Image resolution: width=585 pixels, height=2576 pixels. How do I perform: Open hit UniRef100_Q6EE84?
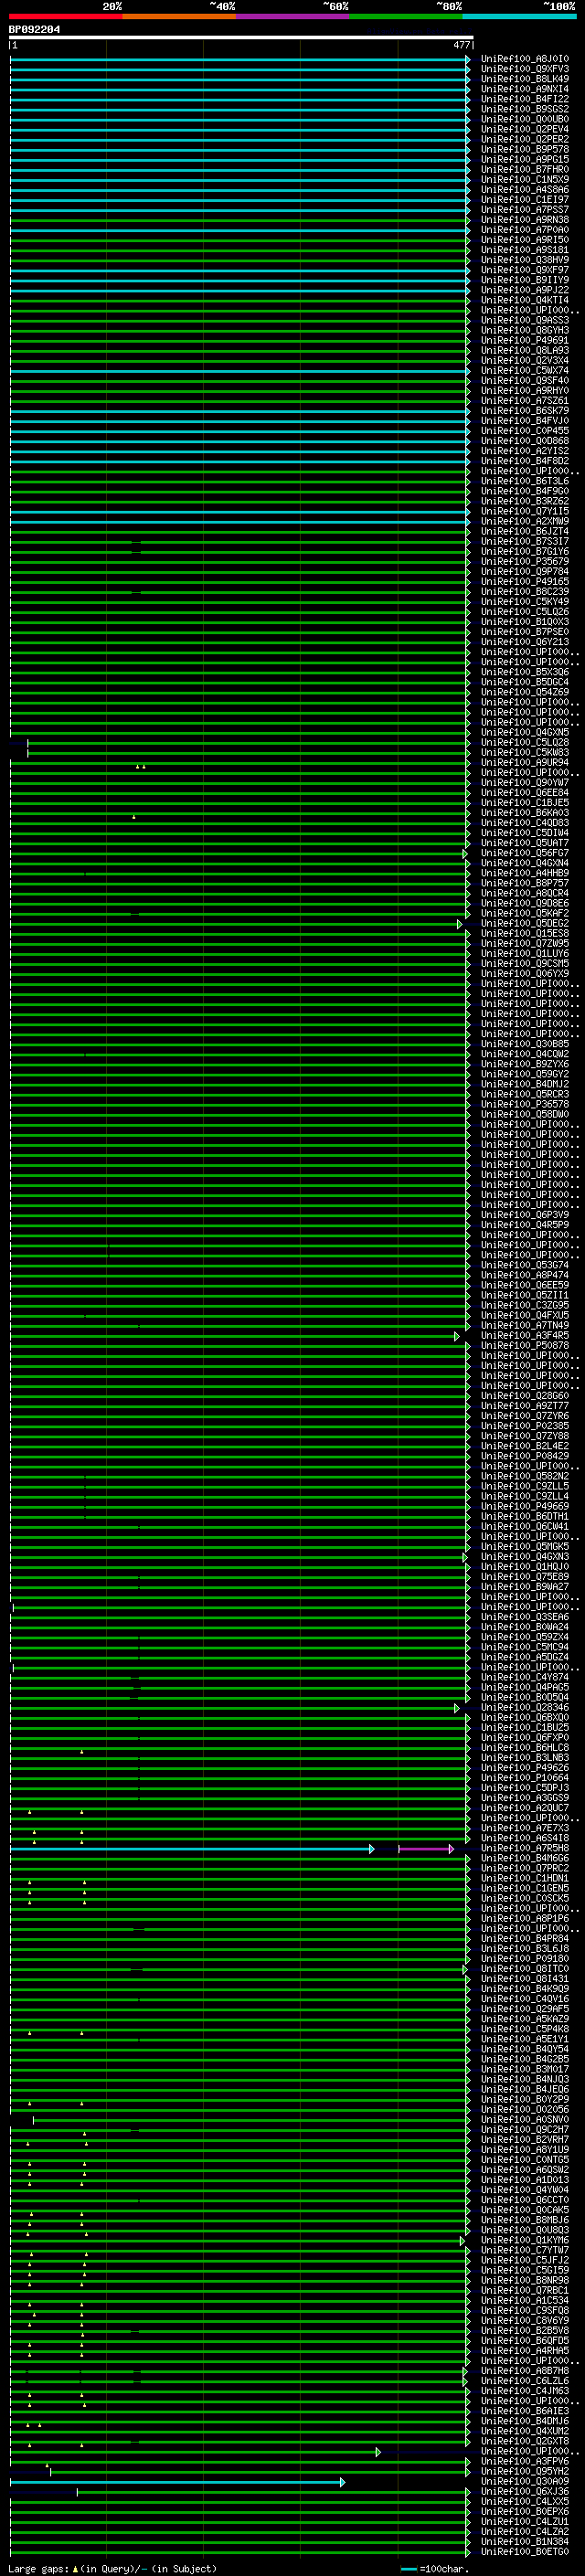pos(525,793)
